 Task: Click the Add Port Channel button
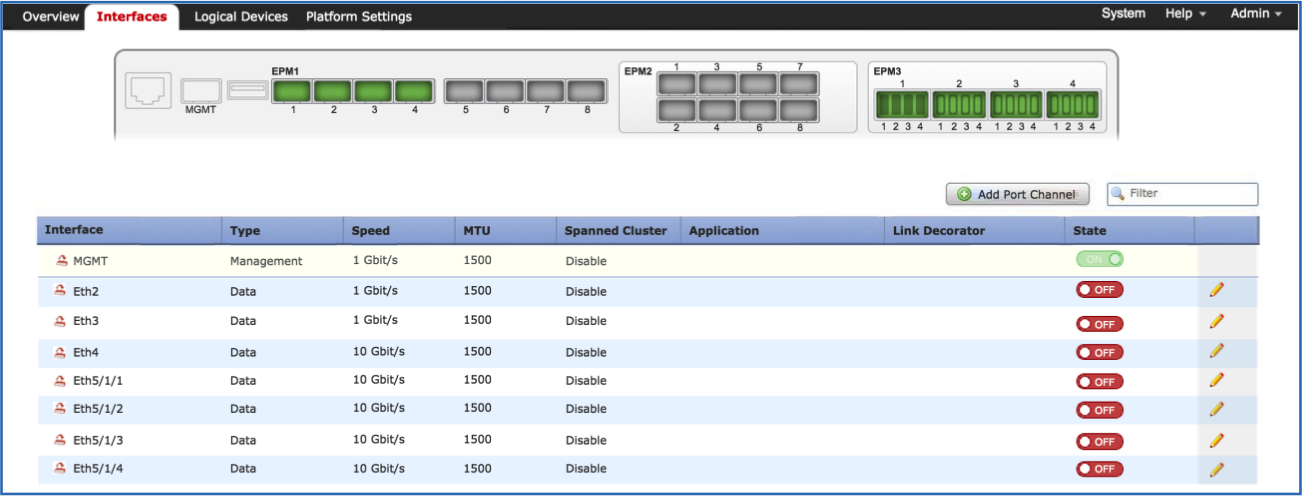click(1017, 194)
